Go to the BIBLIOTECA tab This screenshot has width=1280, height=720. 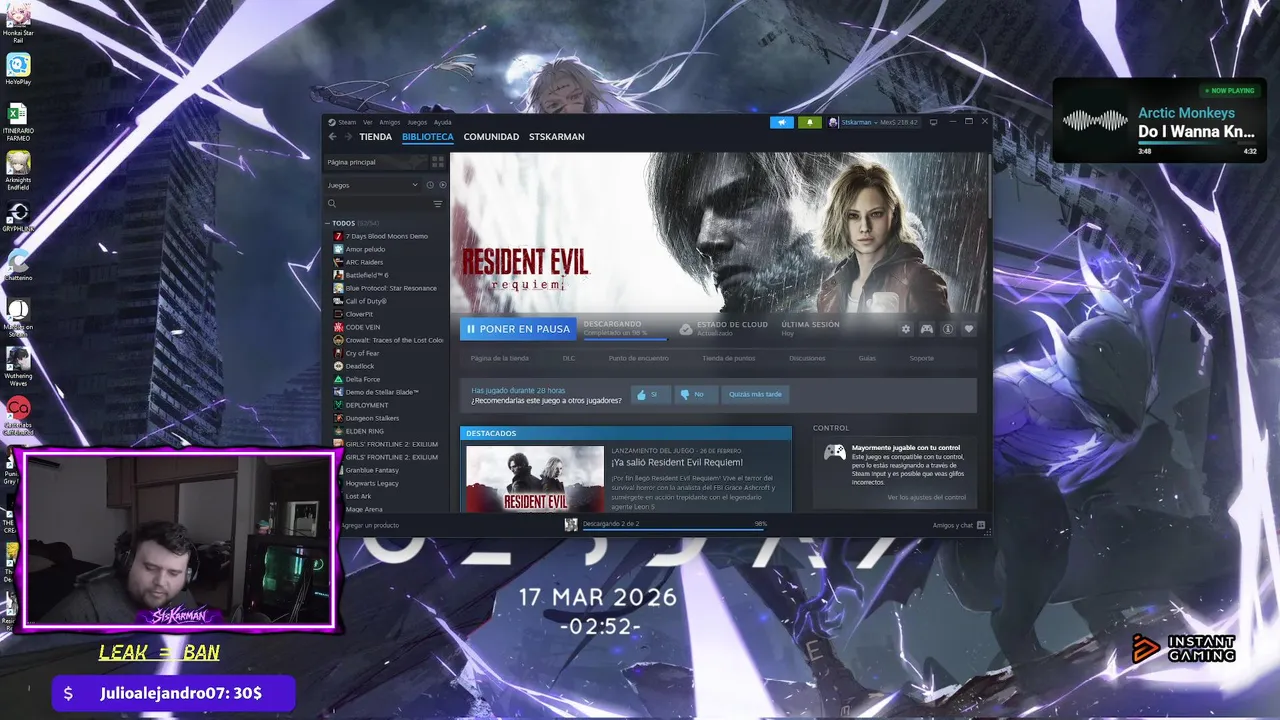pos(428,137)
